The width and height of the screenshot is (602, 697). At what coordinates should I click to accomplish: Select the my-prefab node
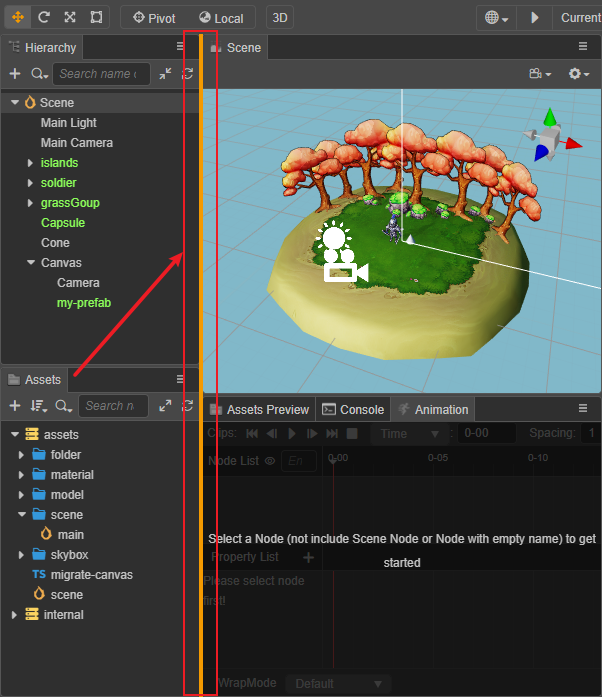point(84,303)
